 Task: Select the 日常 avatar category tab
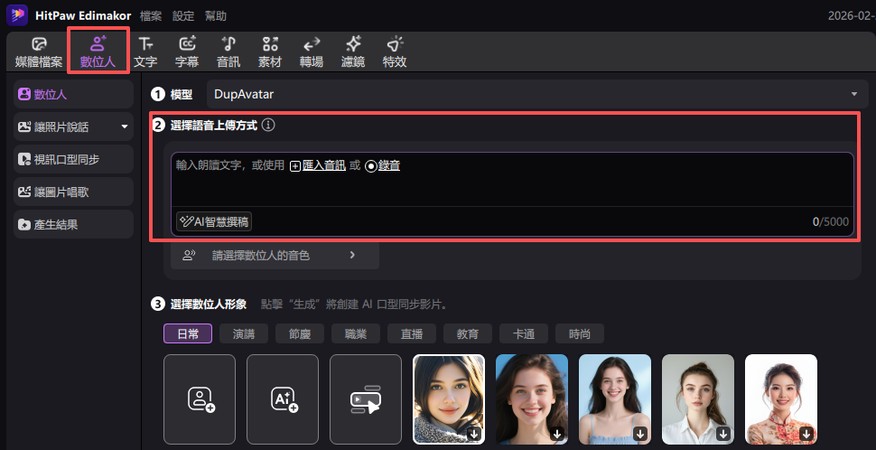click(188, 334)
